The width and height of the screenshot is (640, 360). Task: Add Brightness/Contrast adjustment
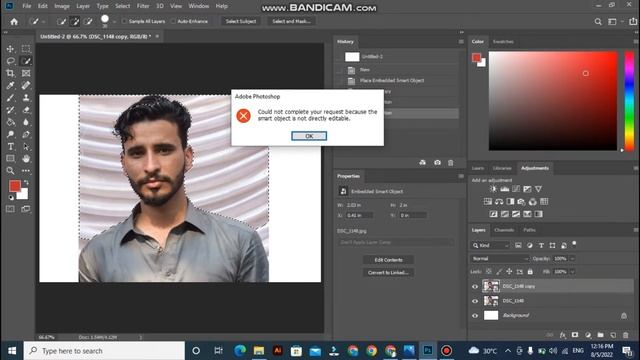click(493, 189)
